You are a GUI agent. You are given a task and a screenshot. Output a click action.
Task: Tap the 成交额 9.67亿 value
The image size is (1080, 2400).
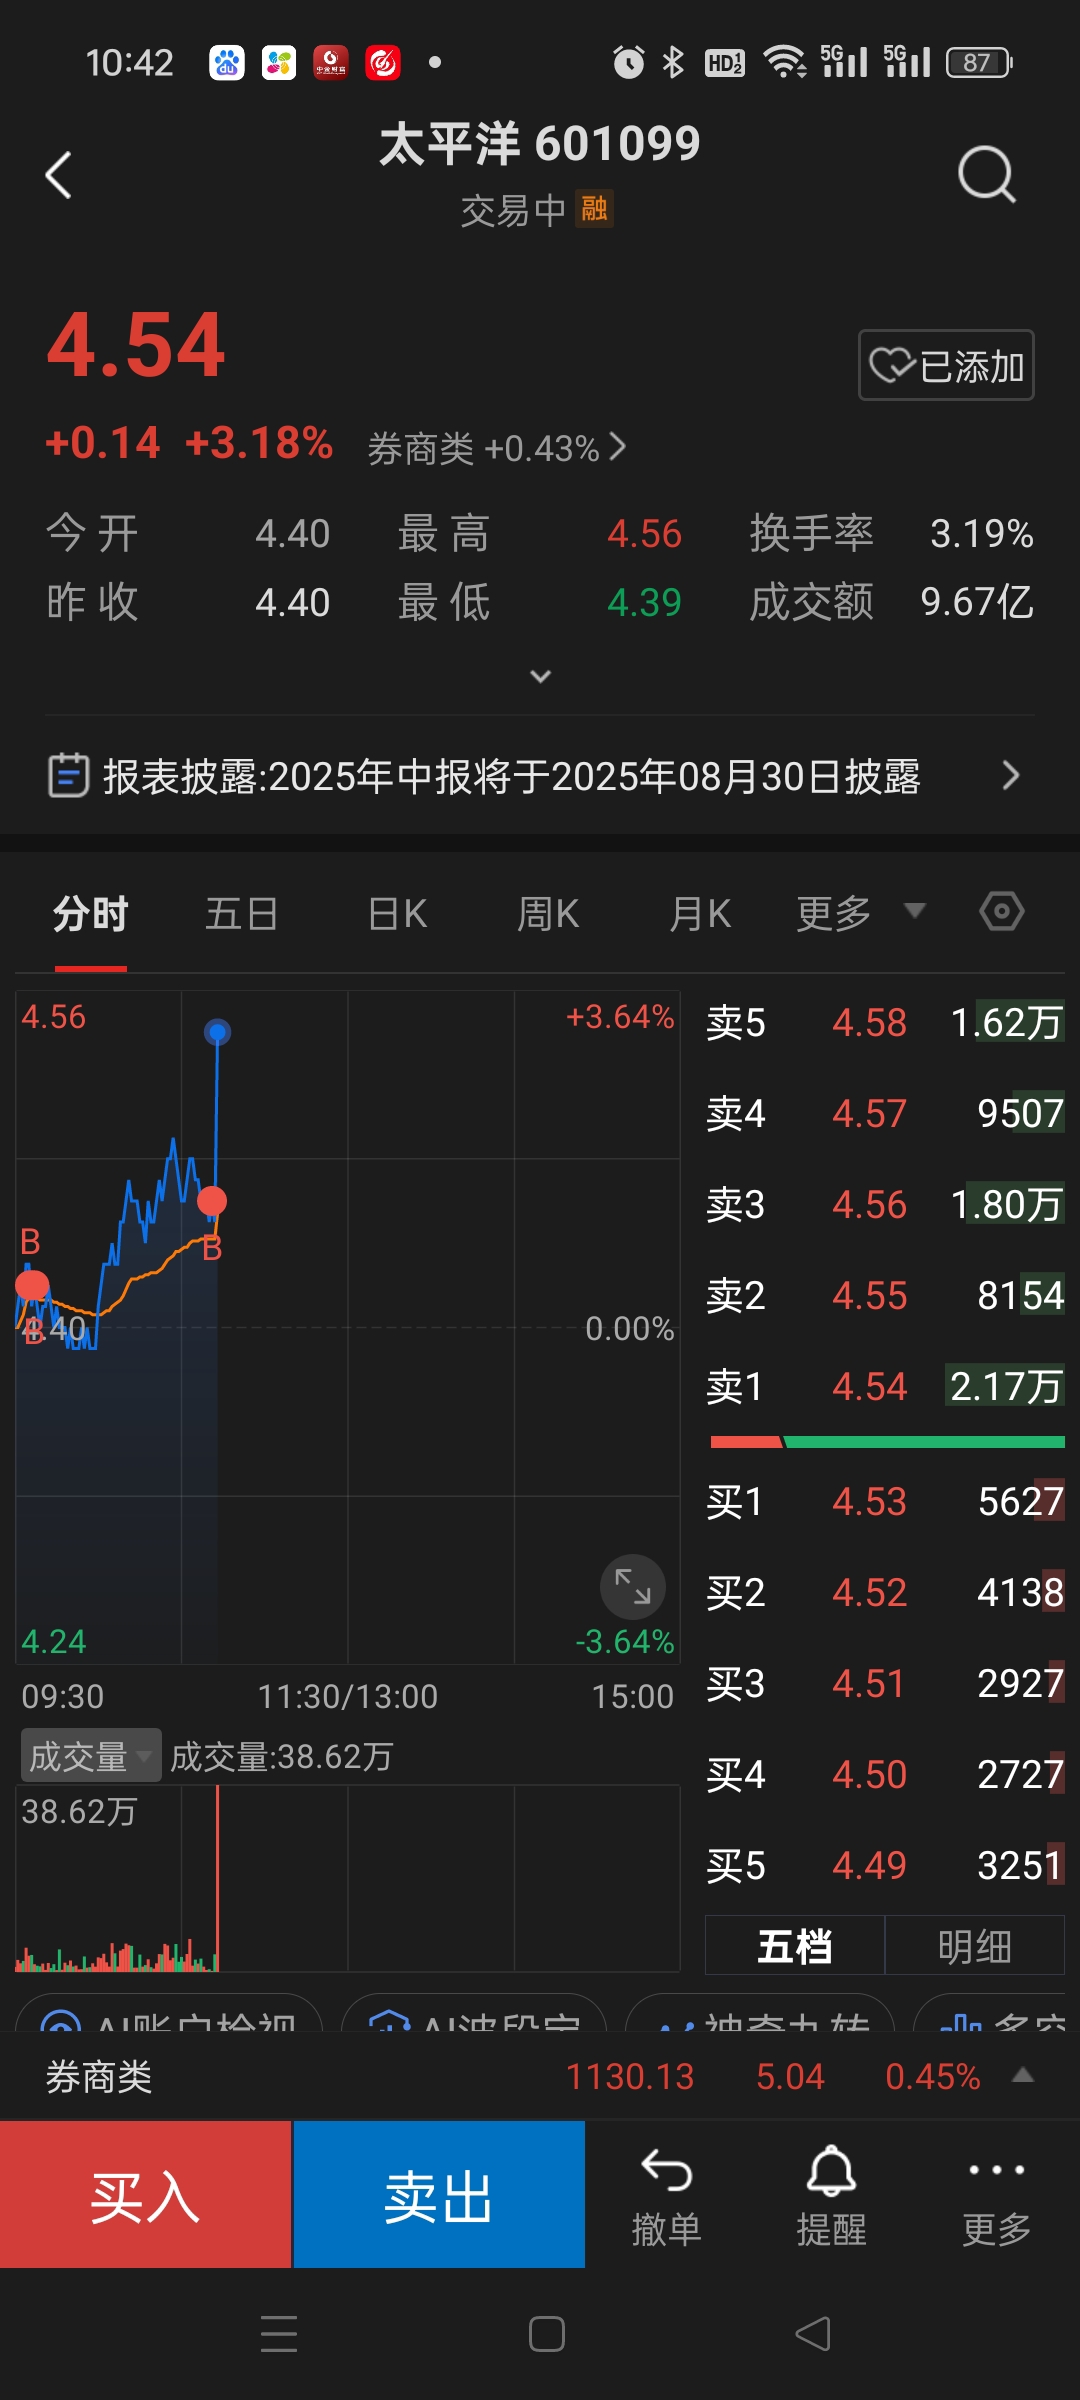[977, 602]
